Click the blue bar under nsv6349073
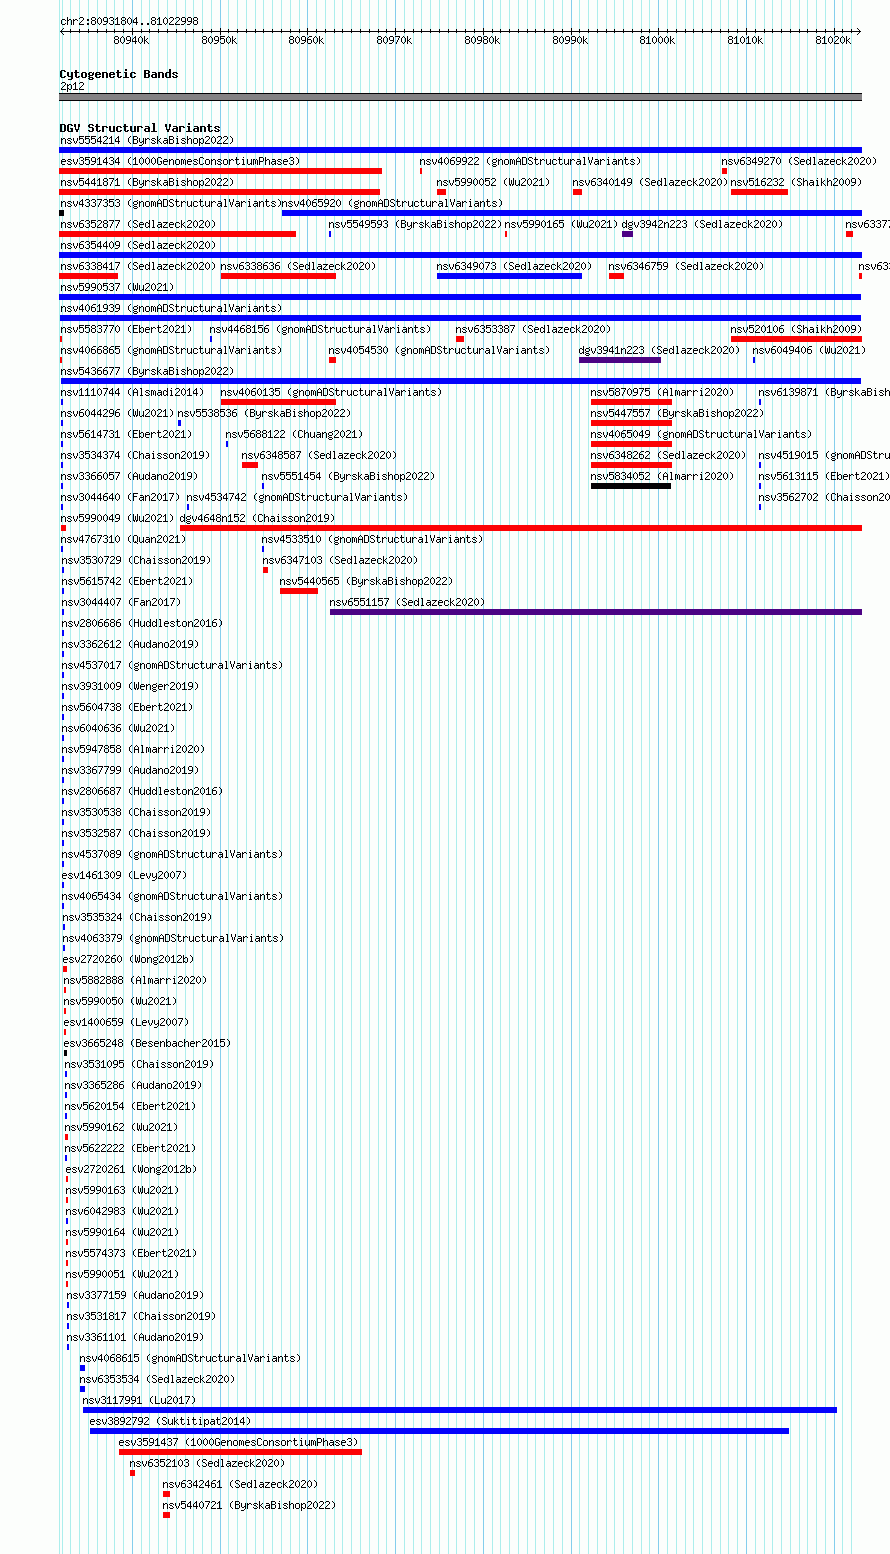890x1554 pixels. click(509, 276)
